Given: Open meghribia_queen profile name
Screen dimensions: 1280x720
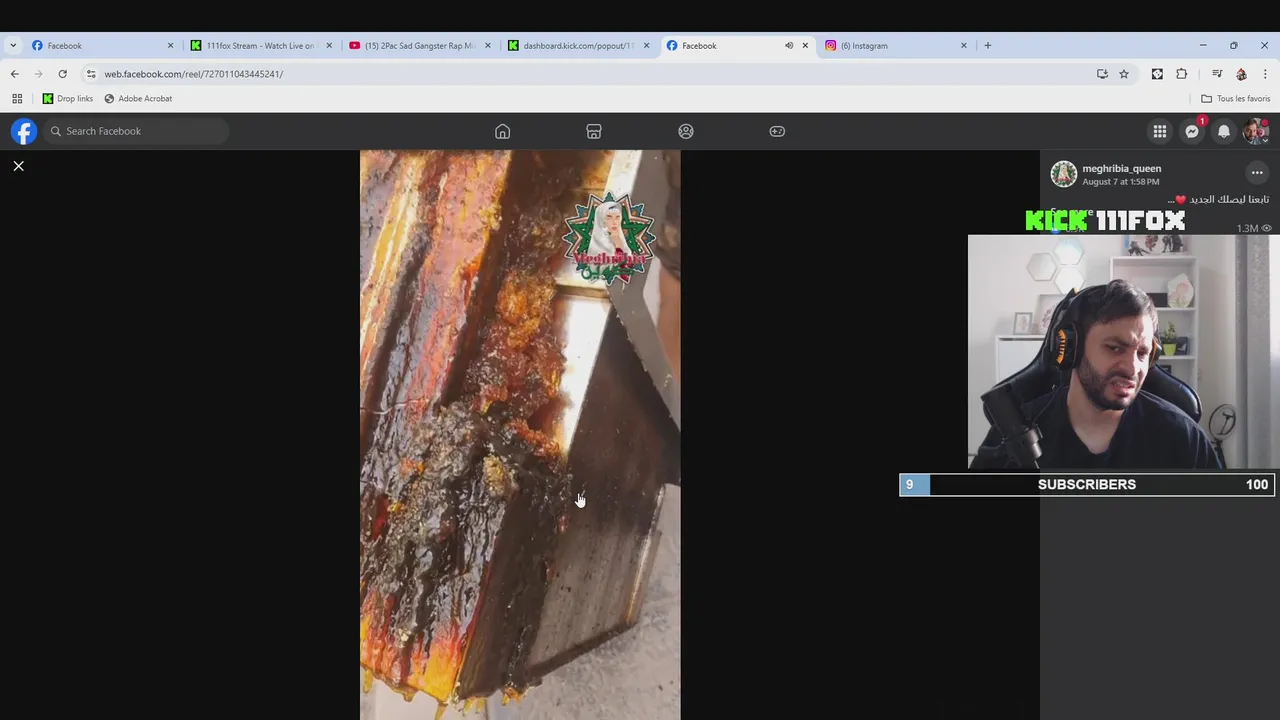Looking at the screenshot, I should tap(1121, 168).
